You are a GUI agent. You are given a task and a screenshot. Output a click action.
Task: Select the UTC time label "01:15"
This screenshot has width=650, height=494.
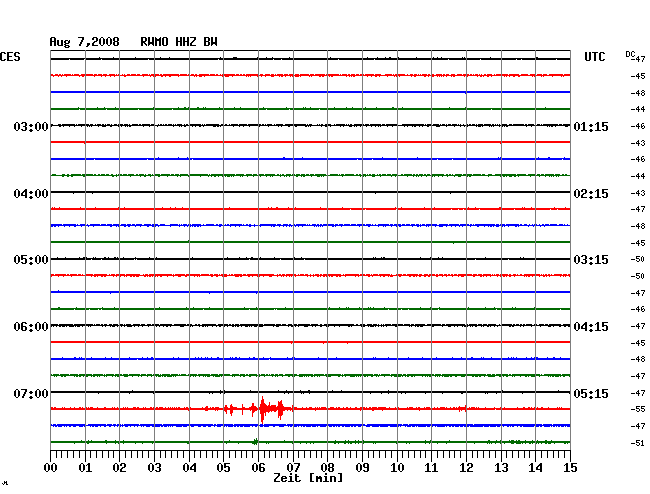[x=591, y=127]
